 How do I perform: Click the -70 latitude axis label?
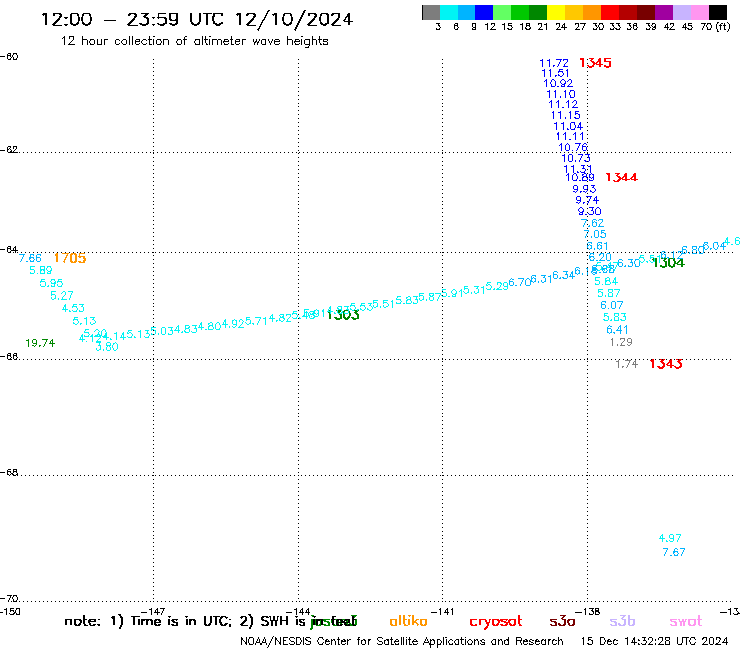9,599
